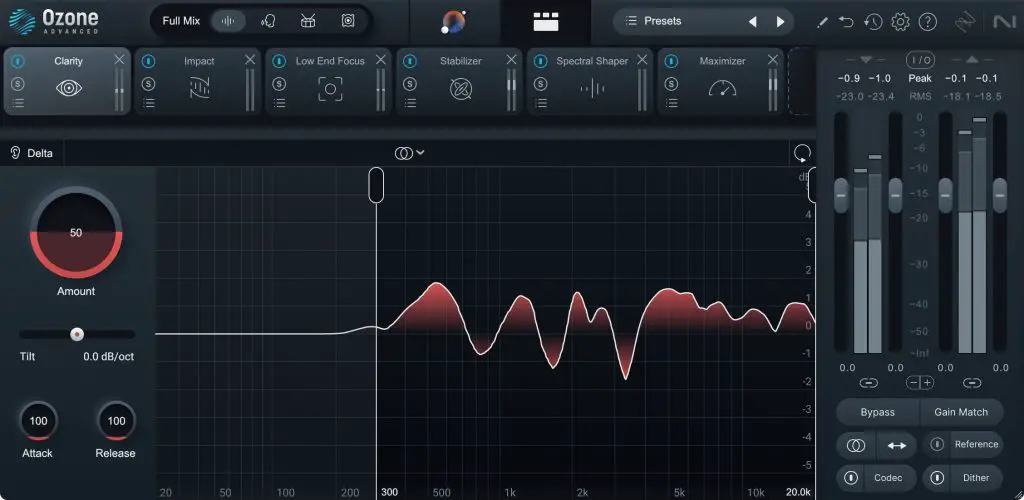Open the Presets list
This screenshot has height=500, width=1024.
(654, 21)
